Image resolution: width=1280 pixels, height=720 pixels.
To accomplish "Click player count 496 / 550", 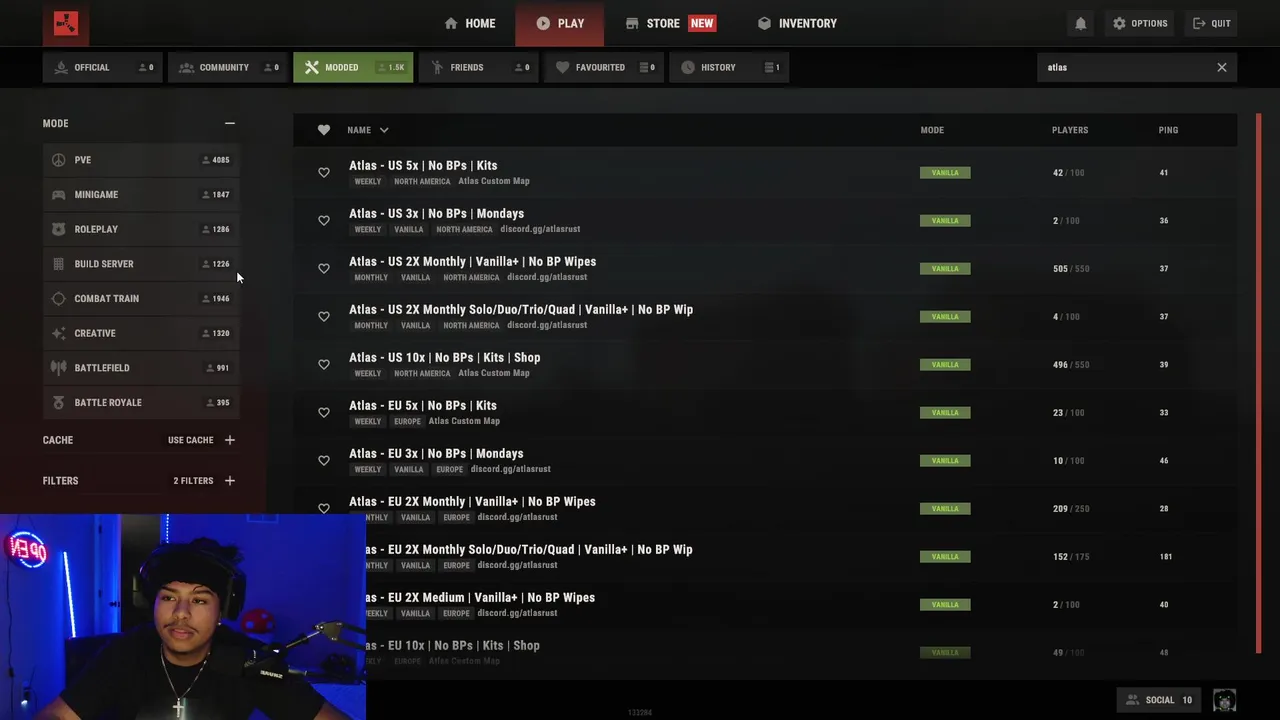I will [x=1070, y=365].
